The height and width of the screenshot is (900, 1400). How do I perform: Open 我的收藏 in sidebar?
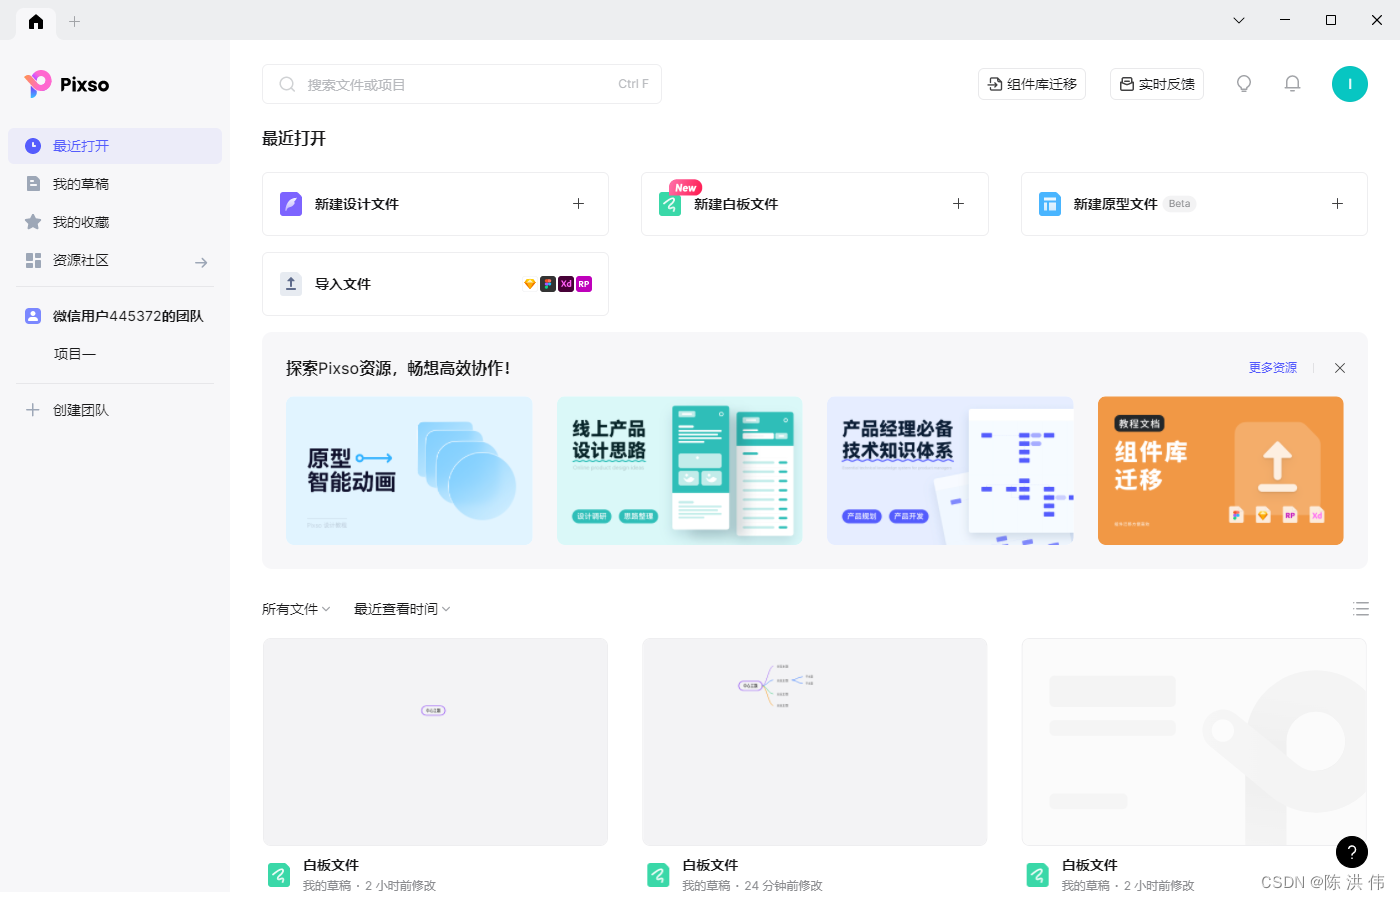point(115,222)
